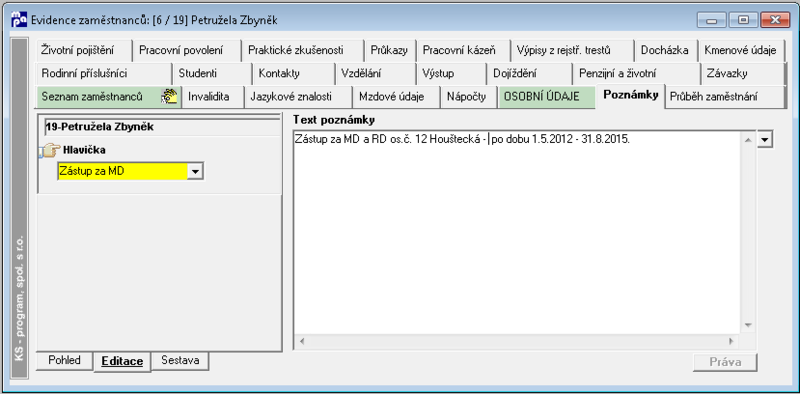Go to Výstup tab
Image resolution: width=800 pixels, height=394 pixels.
point(451,73)
